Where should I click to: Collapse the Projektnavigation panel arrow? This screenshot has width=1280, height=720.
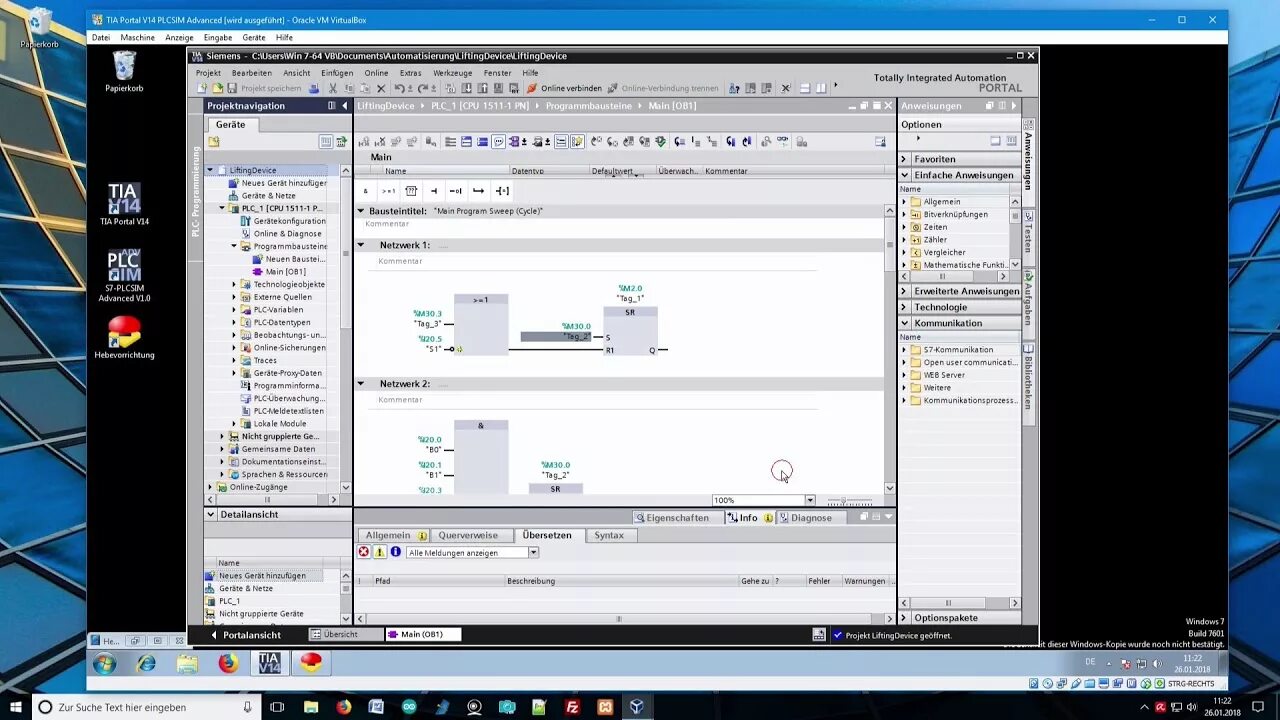pos(345,105)
